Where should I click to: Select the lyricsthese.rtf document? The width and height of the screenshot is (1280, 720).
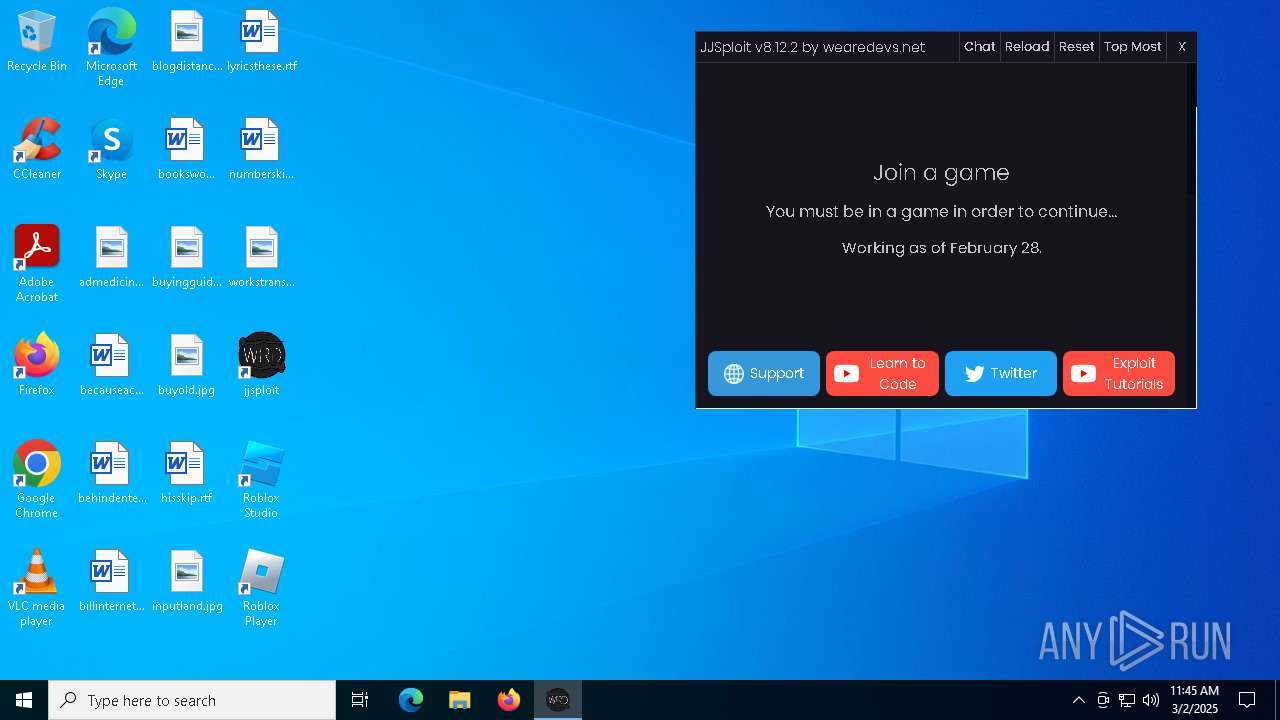[x=261, y=42]
